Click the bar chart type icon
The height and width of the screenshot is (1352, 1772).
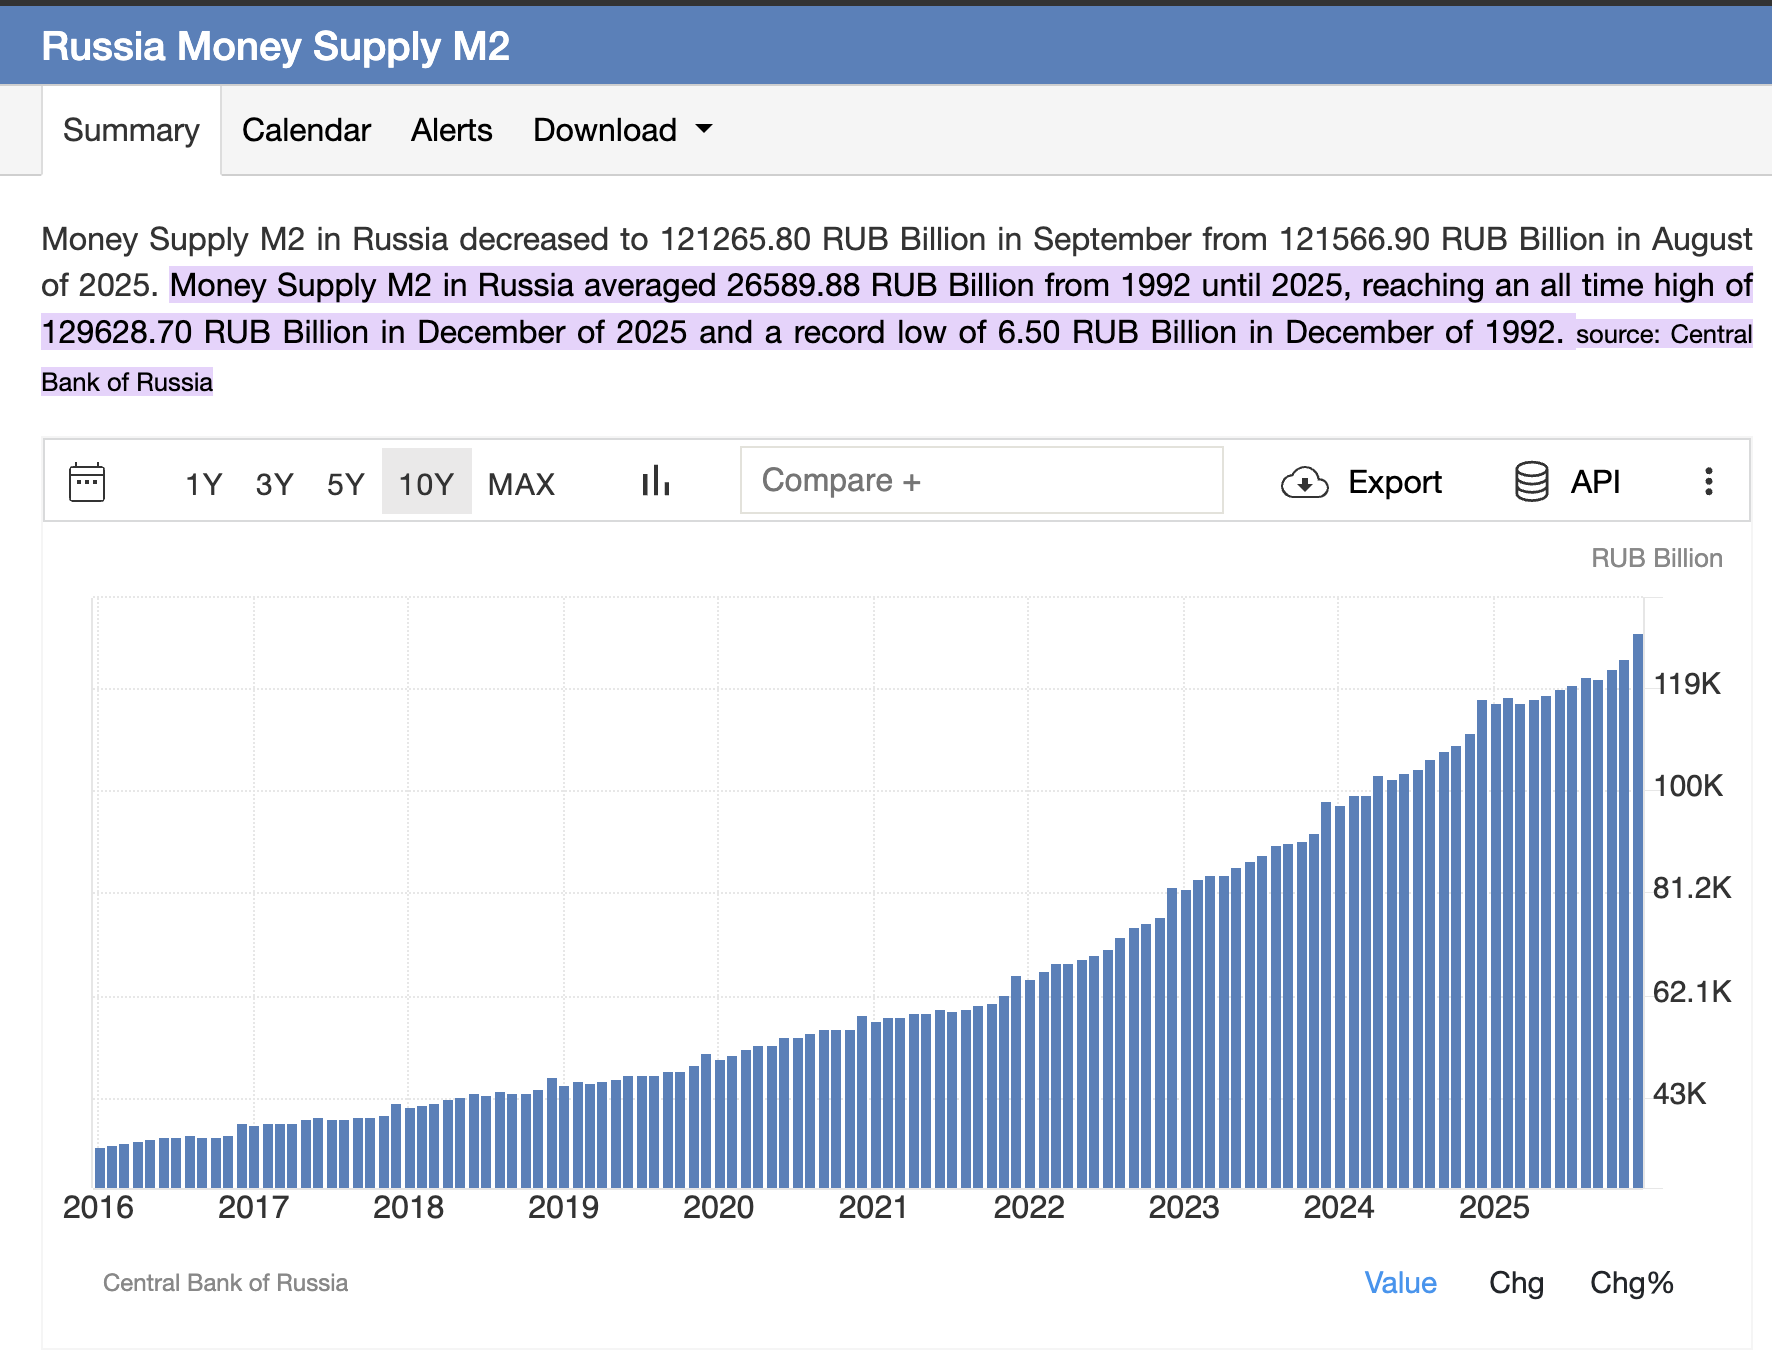click(x=655, y=482)
